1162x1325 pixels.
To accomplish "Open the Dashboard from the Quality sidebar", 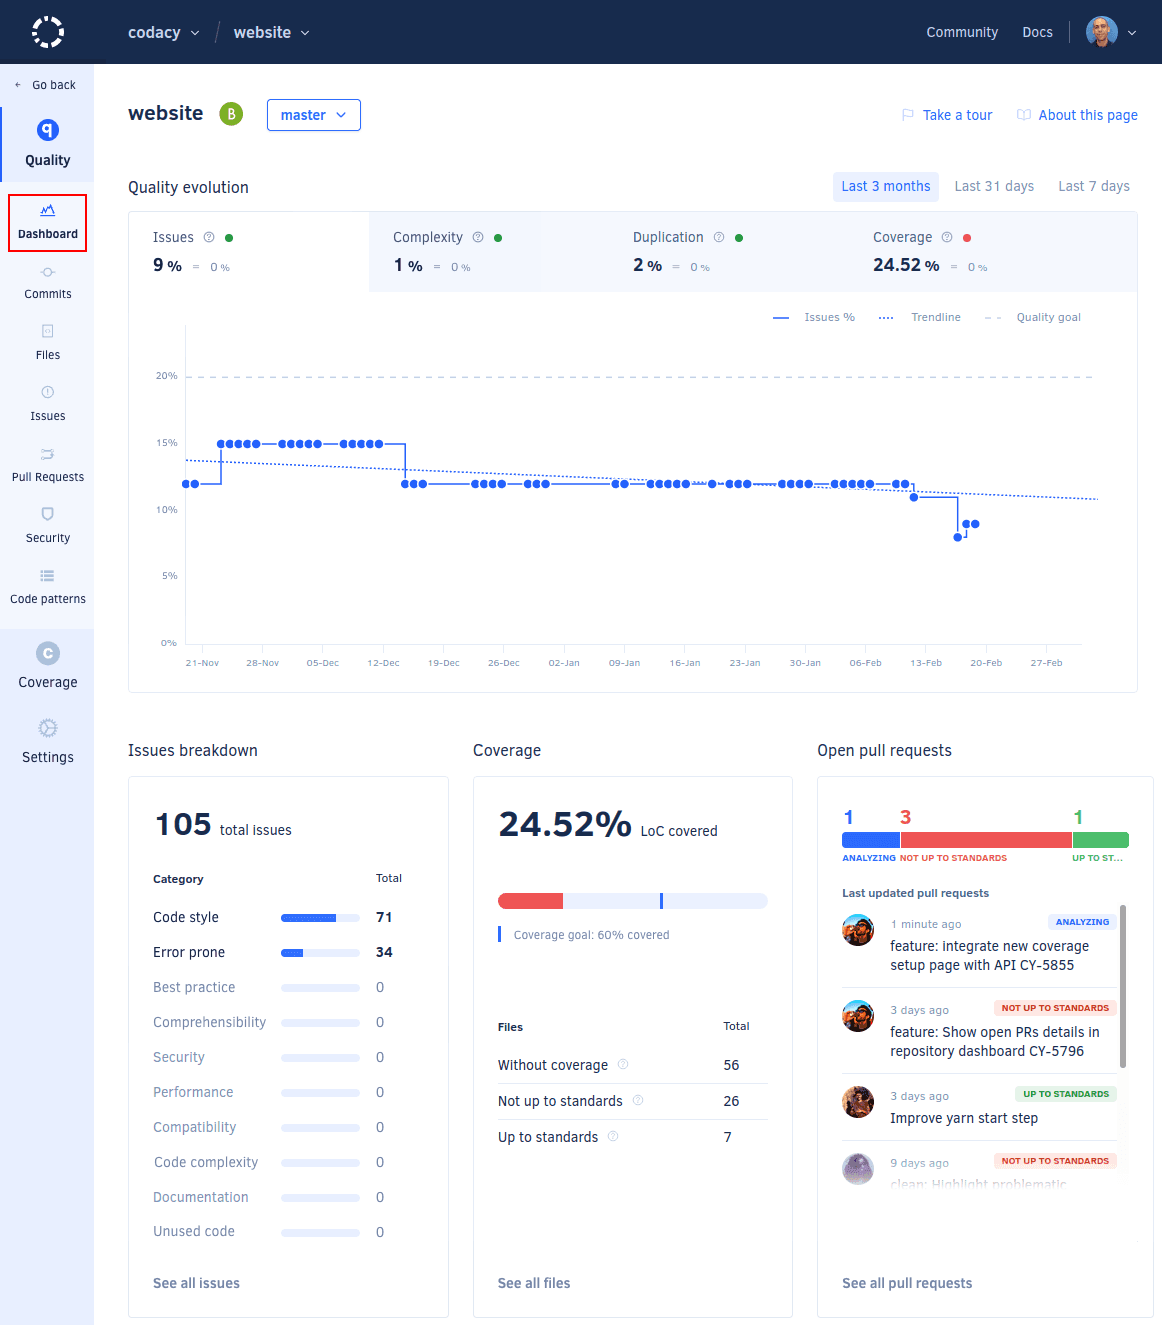I will pos(47,222).
